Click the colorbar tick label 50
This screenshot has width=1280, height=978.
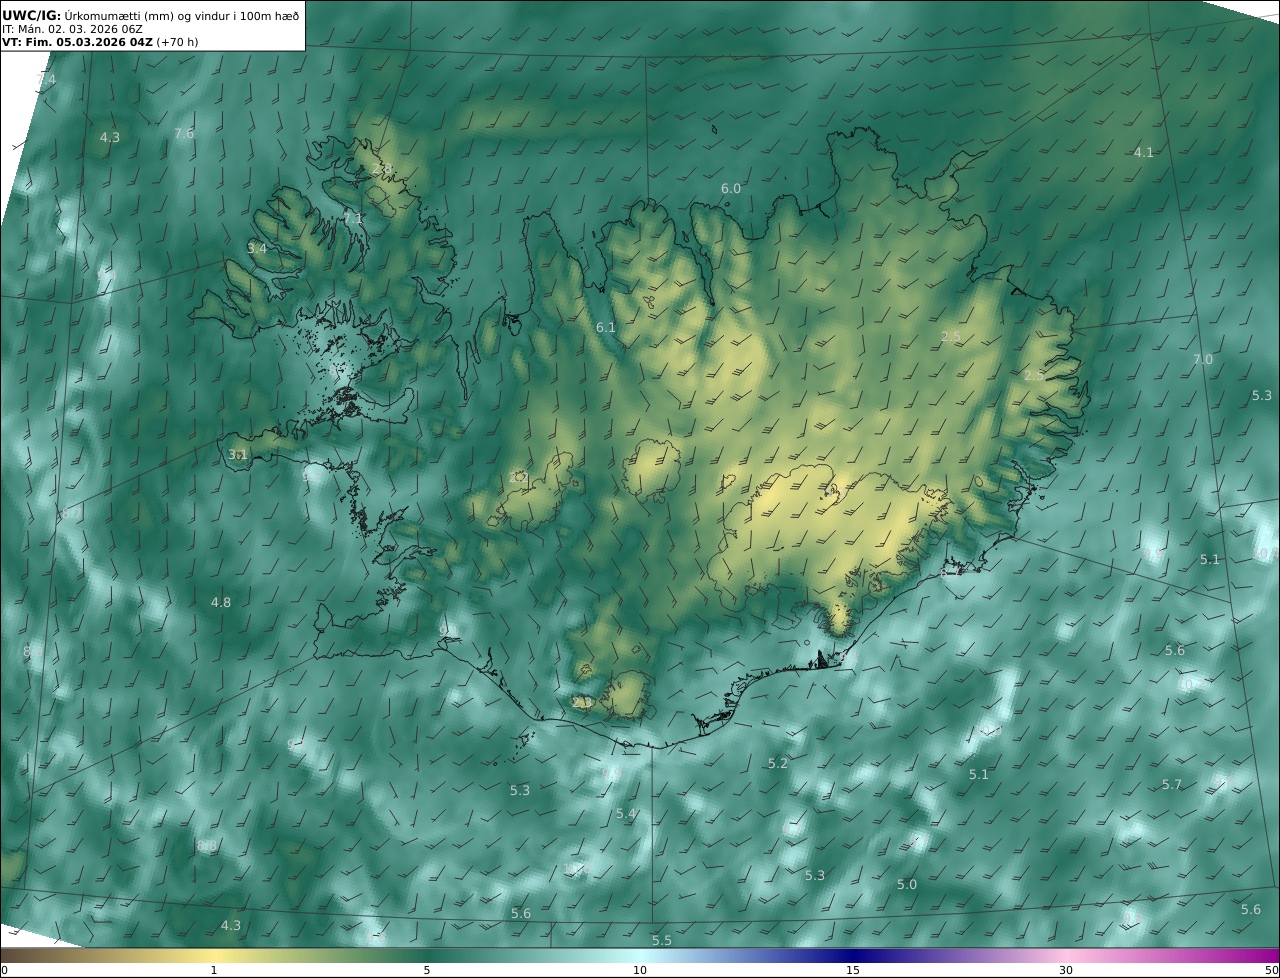point(1271,970)
